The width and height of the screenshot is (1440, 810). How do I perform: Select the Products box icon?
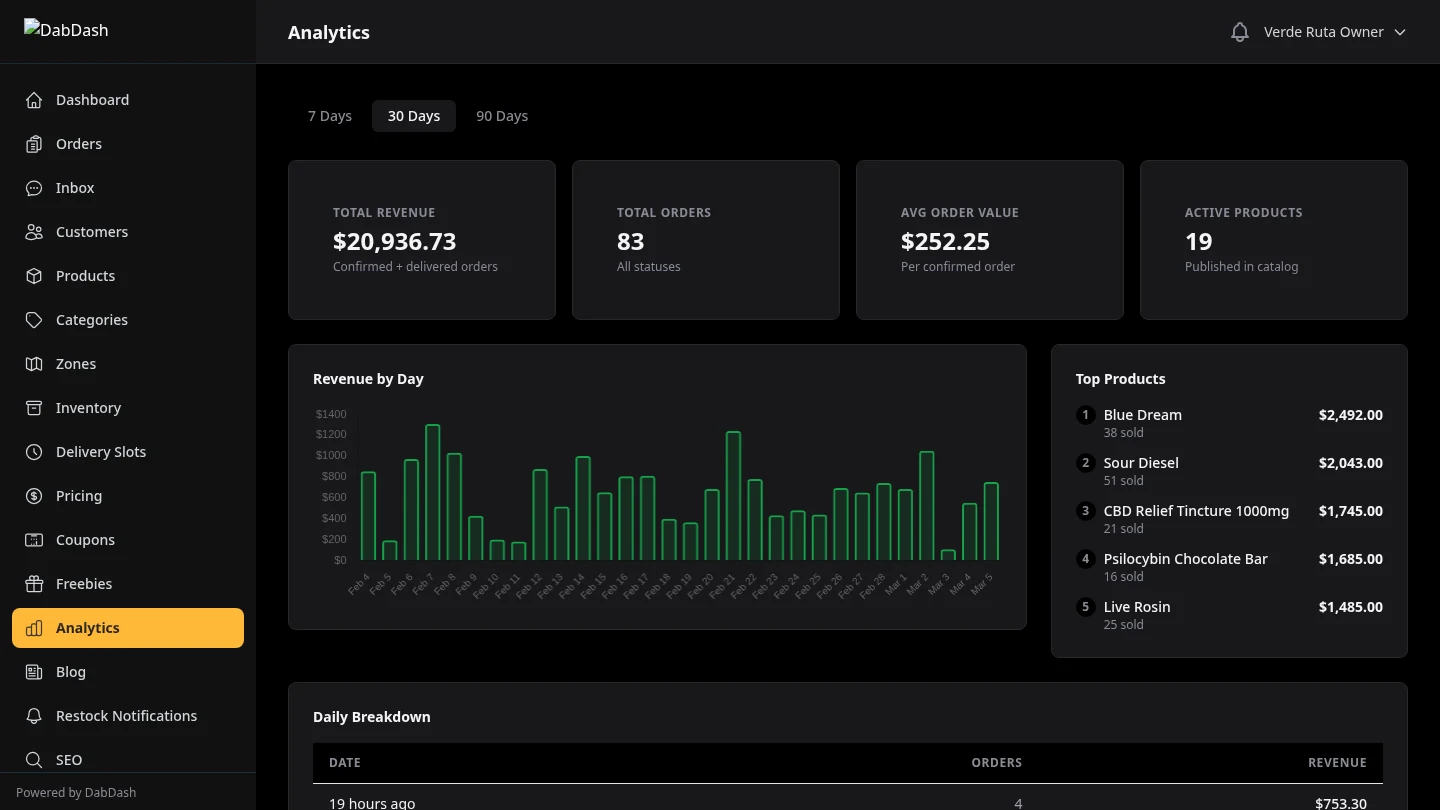pyautogui.click(x=33, y=275)
